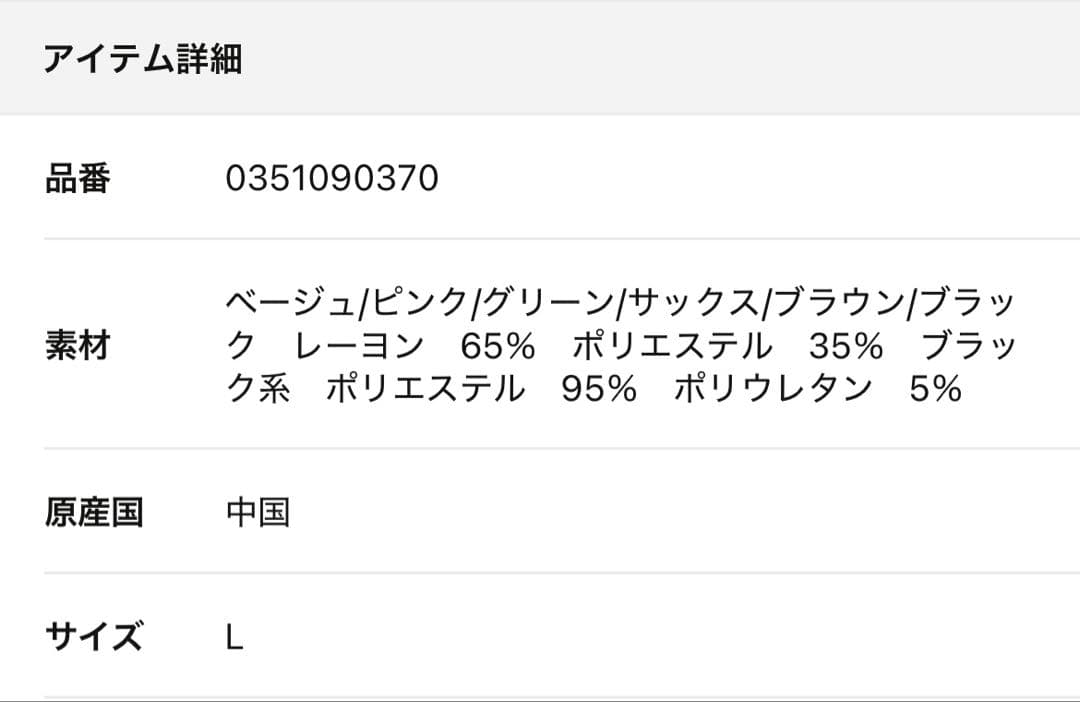Select the サイズ row label
The height and width of the screenshot is (702, 1080).
(x=94, y=636)
